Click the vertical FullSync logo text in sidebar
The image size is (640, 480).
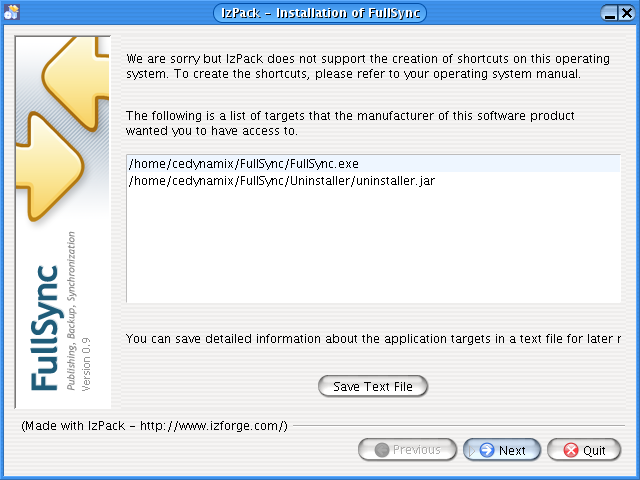[45, 328]
